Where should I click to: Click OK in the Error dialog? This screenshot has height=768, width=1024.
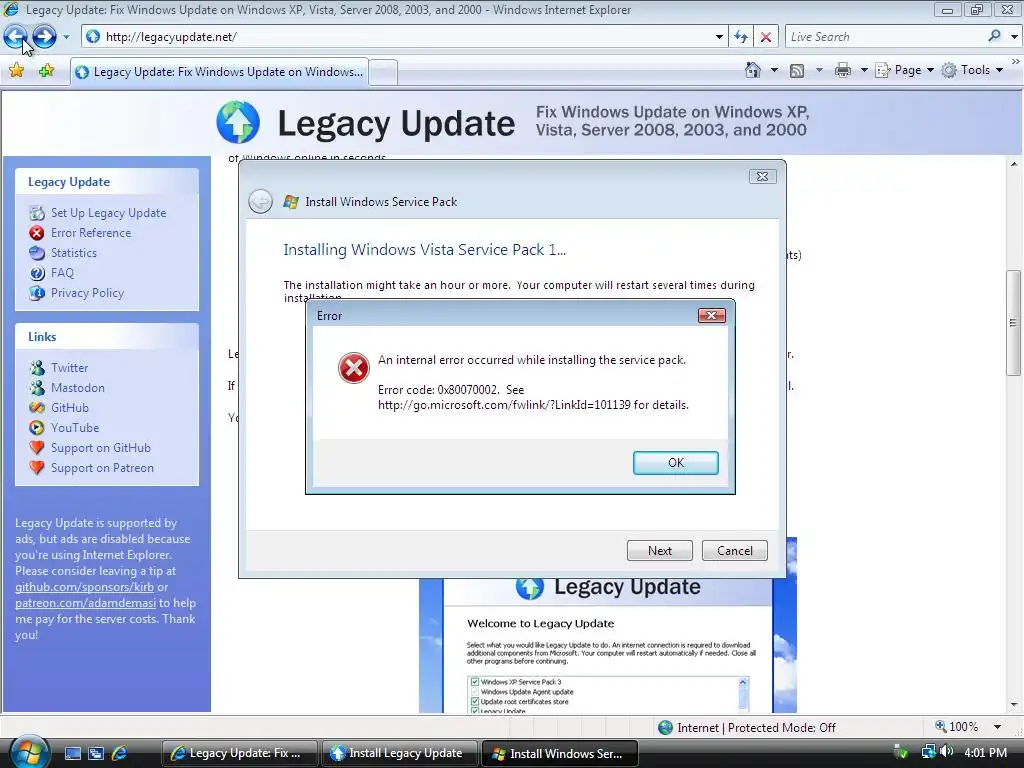click(x=676, y=463)
